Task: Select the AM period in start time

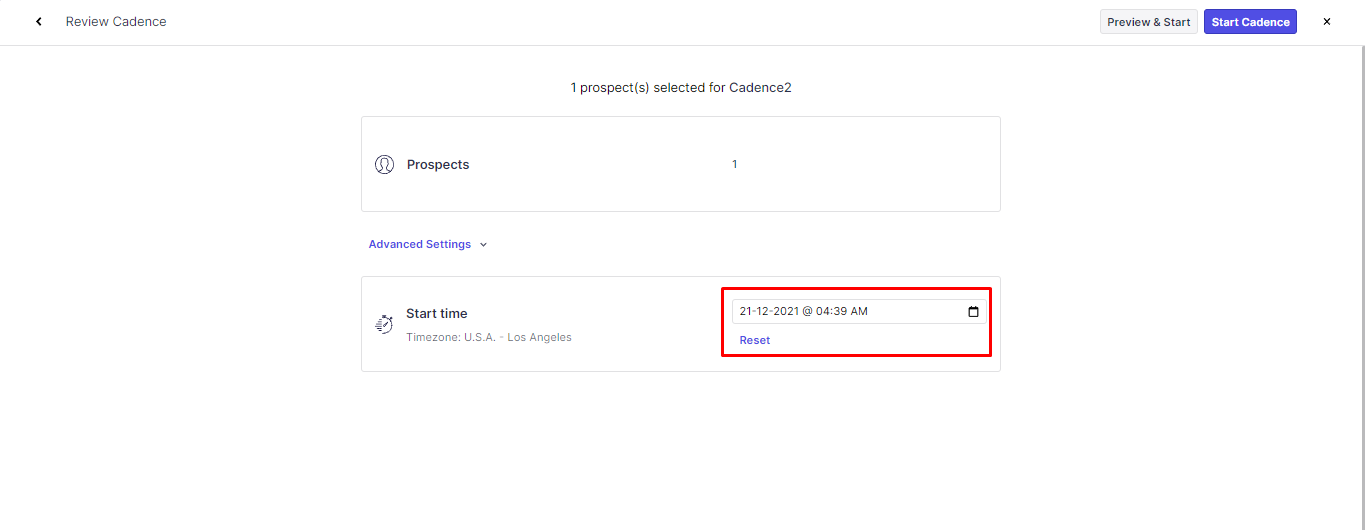Action: [859, 312]
